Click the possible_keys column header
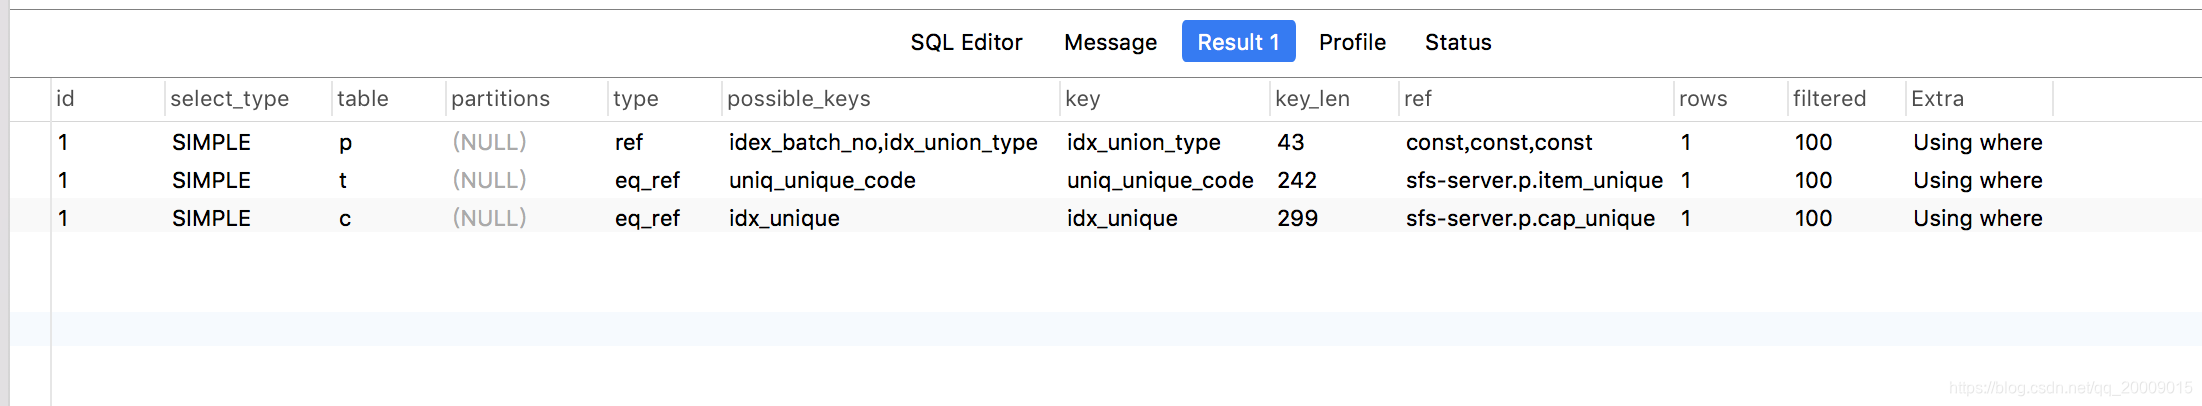Image resolution: width=2202 pixels, height=406 pixels. click(x=799, y=98)
